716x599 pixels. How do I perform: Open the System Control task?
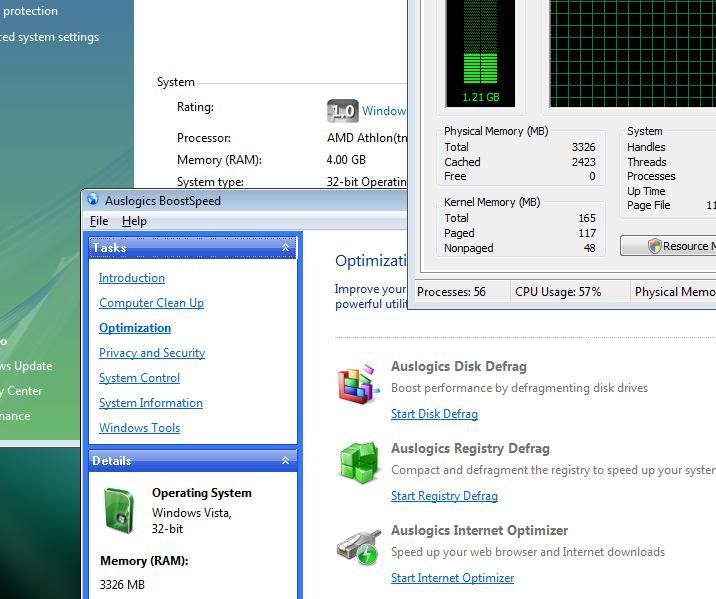pyautogui.click(x=140, y=378)
